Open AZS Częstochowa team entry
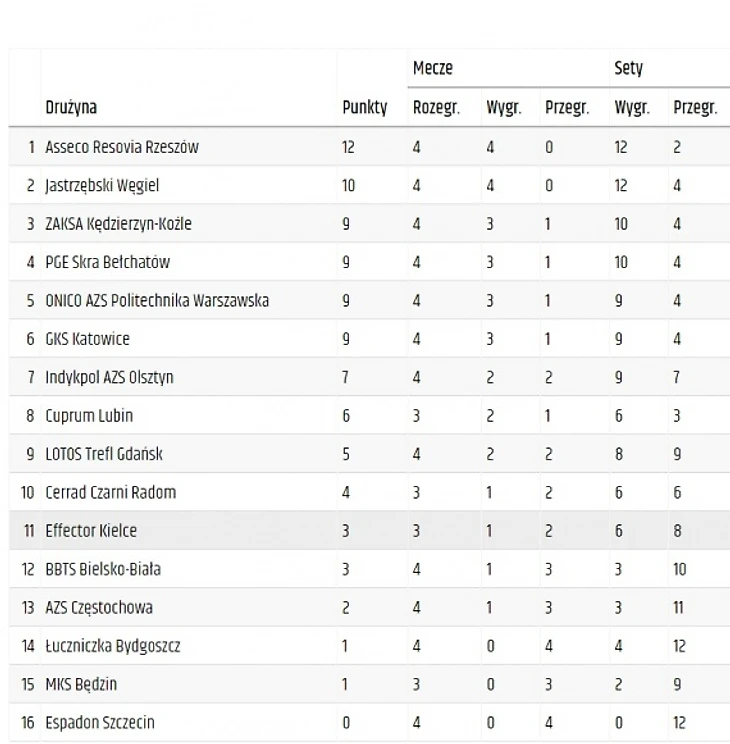 tap(99, 607)
